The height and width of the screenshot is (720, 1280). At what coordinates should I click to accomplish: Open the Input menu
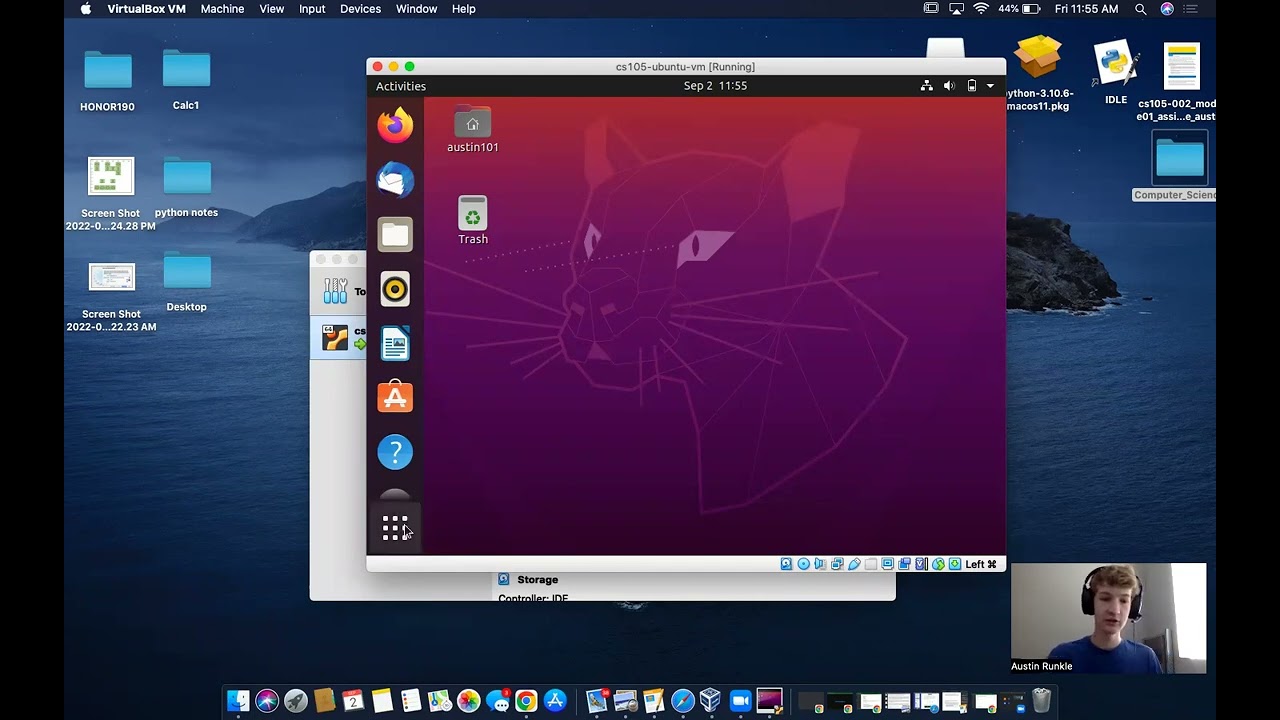(312, 9)
